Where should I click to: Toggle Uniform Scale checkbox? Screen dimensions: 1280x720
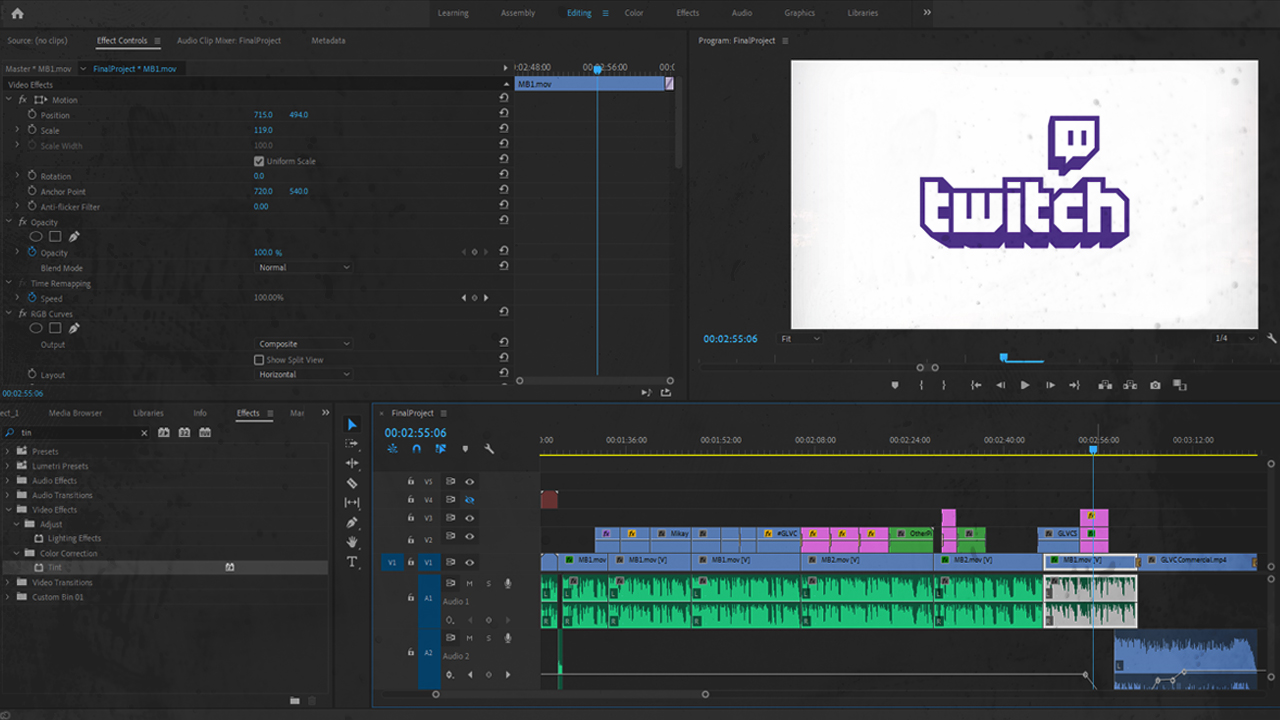pos(259,161)
